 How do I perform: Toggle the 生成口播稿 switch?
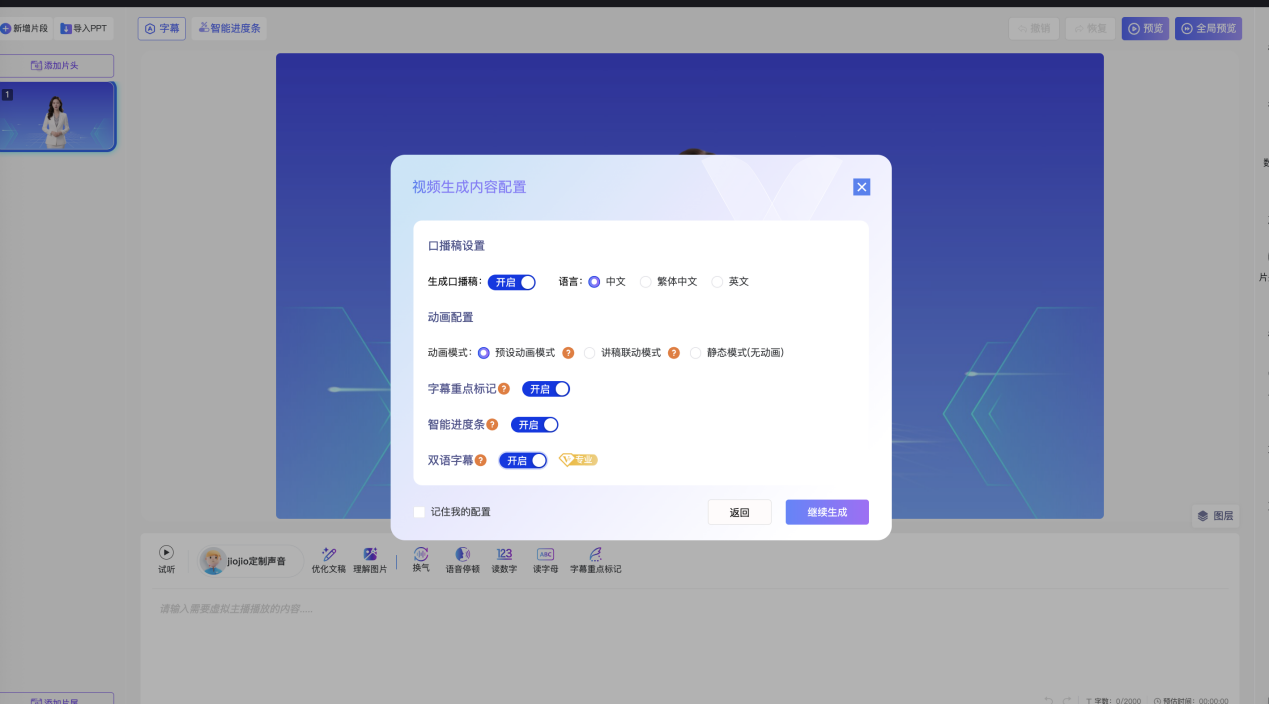512,282
